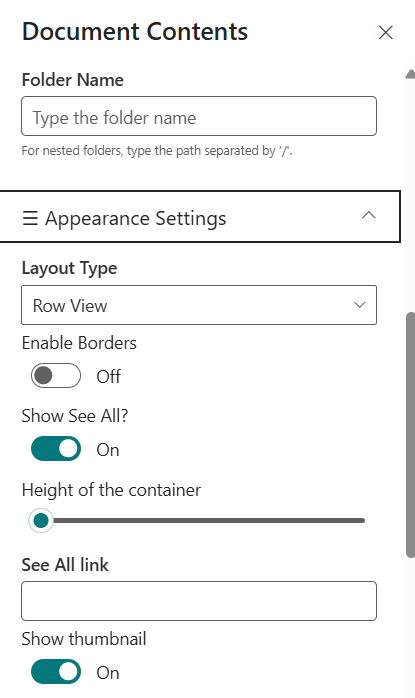Screen dimensions: 415x698
Task: Click the On label next to Show thumbnail
Action: click(108, 673)
